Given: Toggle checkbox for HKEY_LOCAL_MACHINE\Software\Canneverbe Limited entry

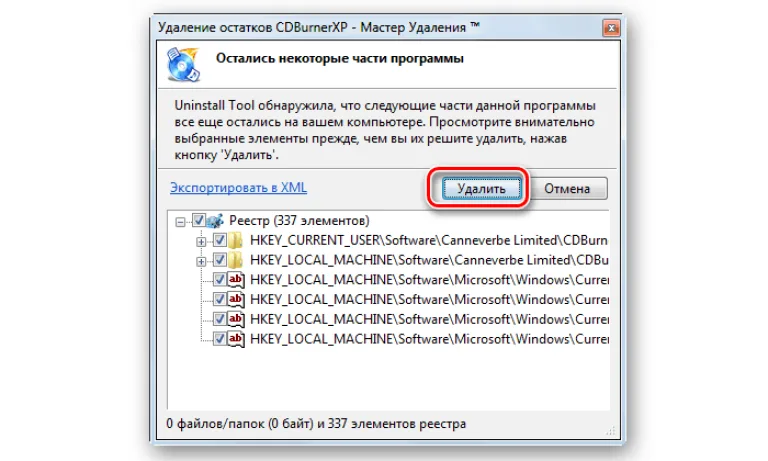Looking at the screenshot, I should pos(219,260).
